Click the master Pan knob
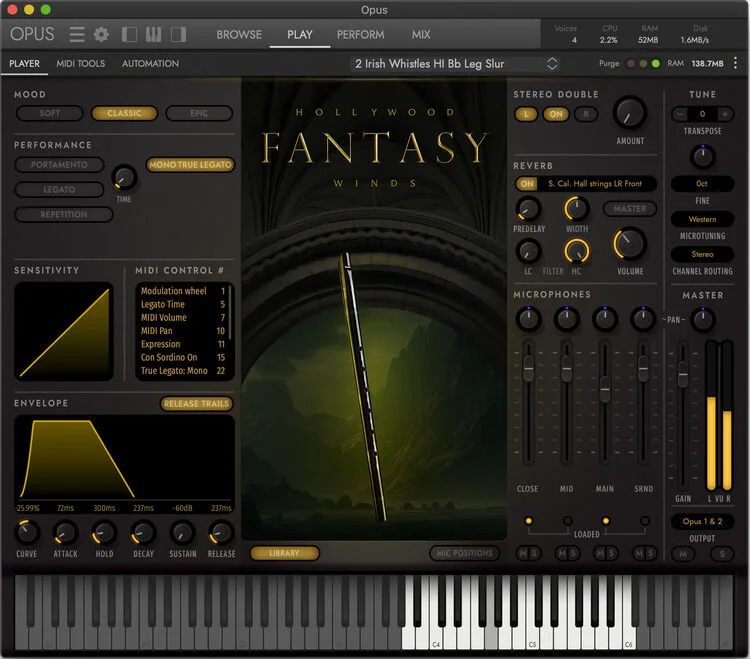 tap(702, 320)
